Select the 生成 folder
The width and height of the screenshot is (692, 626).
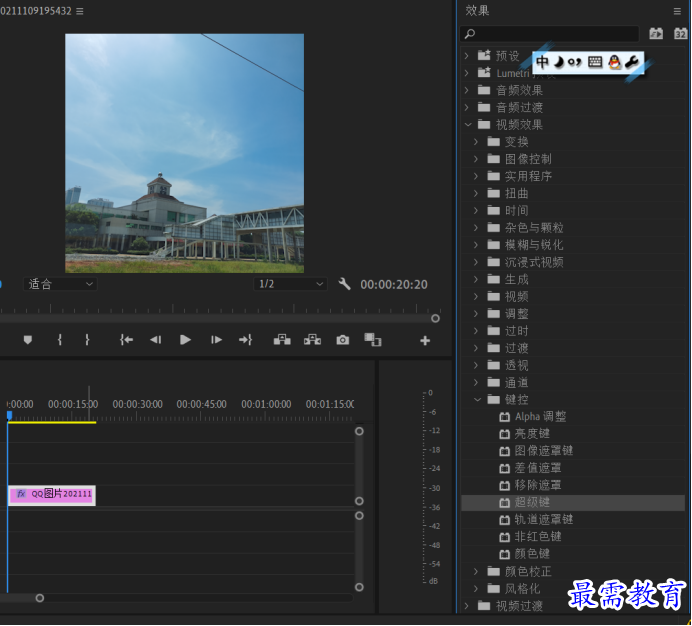pos(516,279)
